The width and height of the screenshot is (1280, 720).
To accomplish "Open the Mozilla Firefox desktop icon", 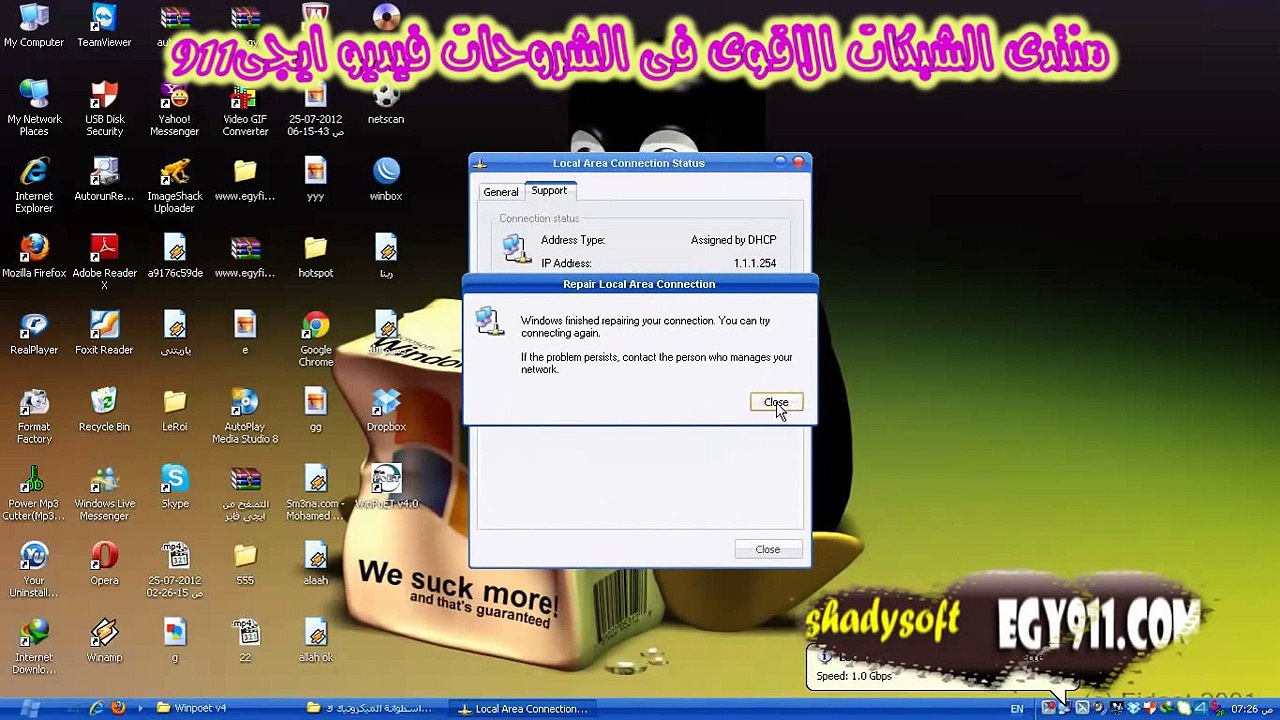I will (x=33, y=257).
